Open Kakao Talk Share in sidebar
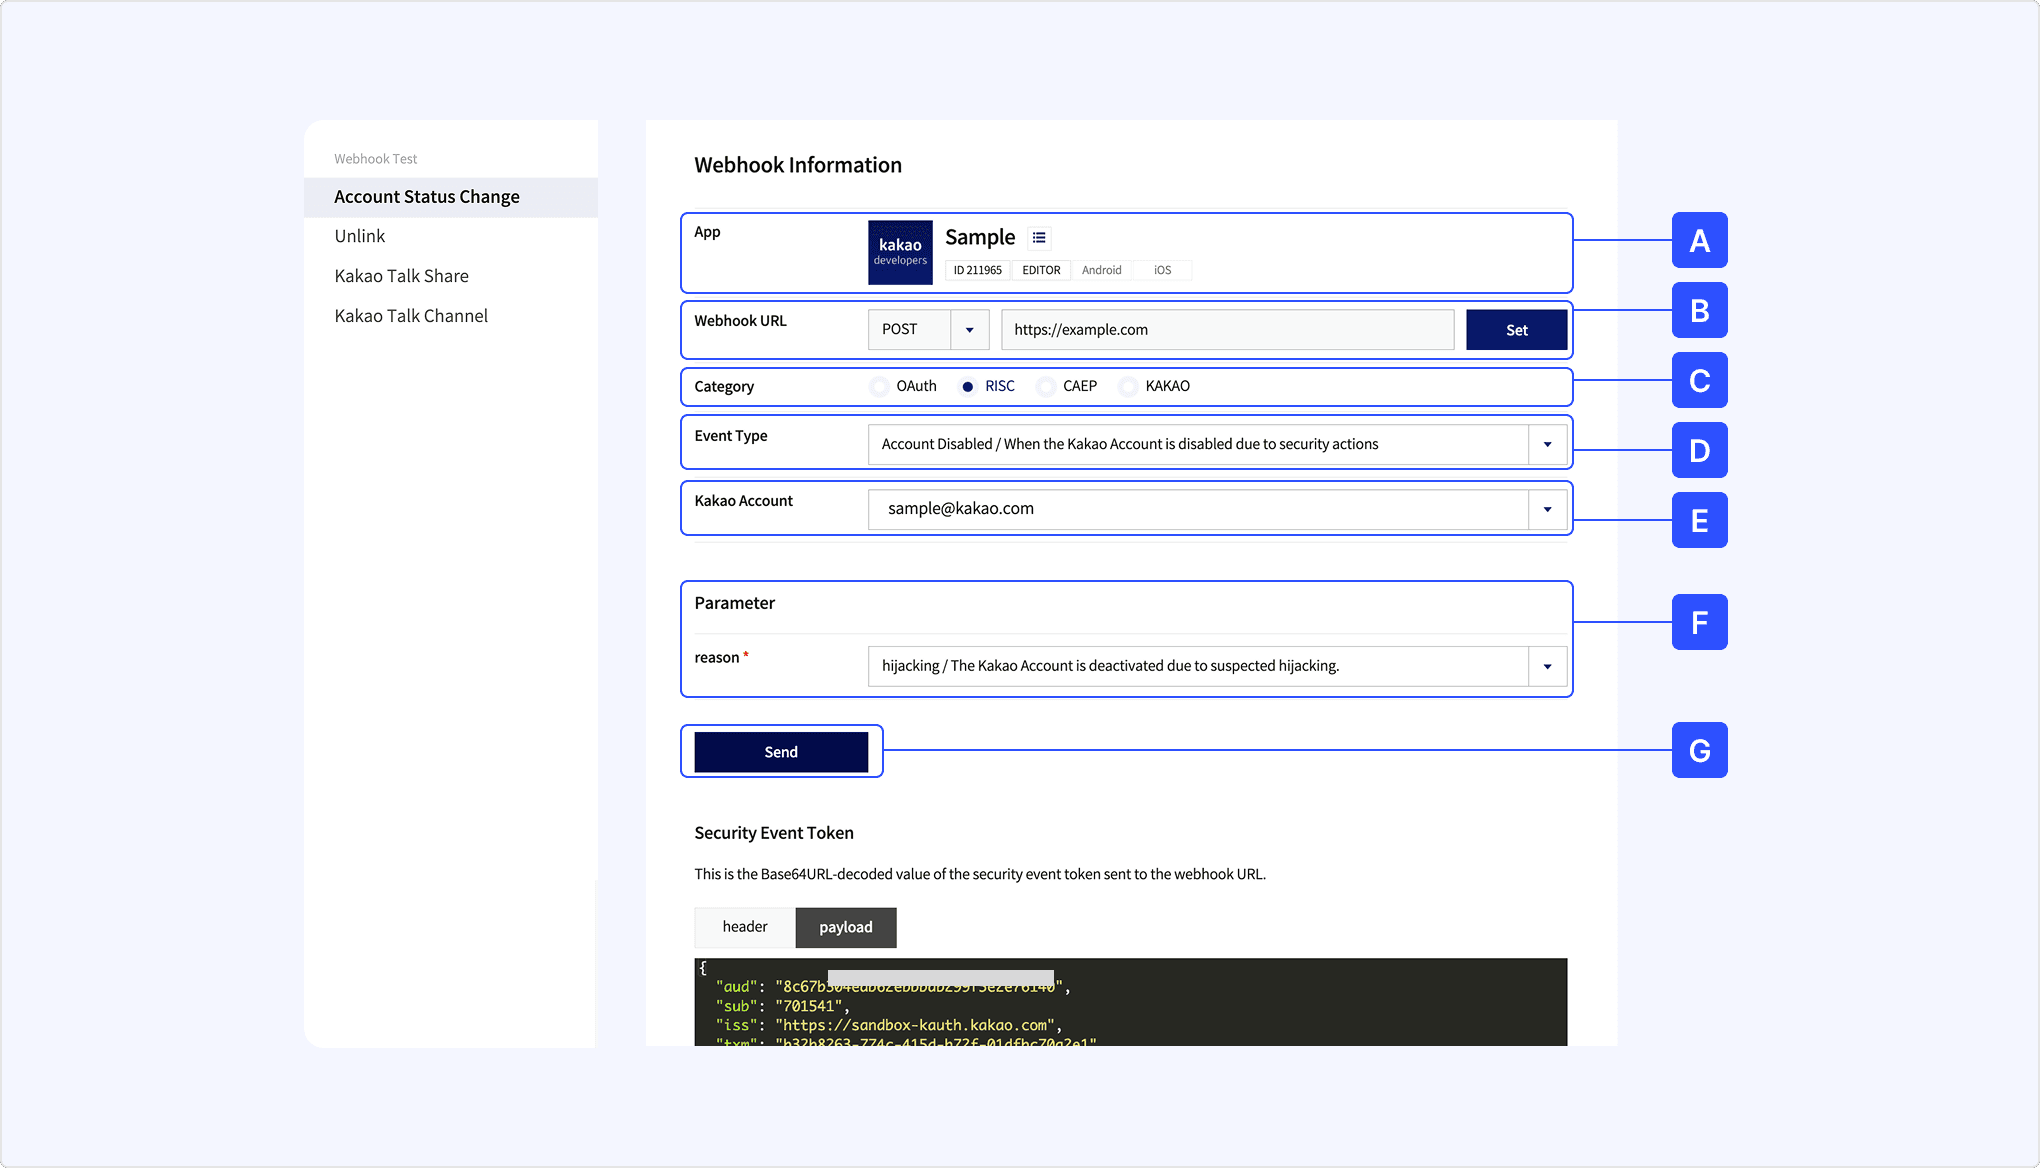Screen dimensions: 2040x1168 [x=401, y=276]
